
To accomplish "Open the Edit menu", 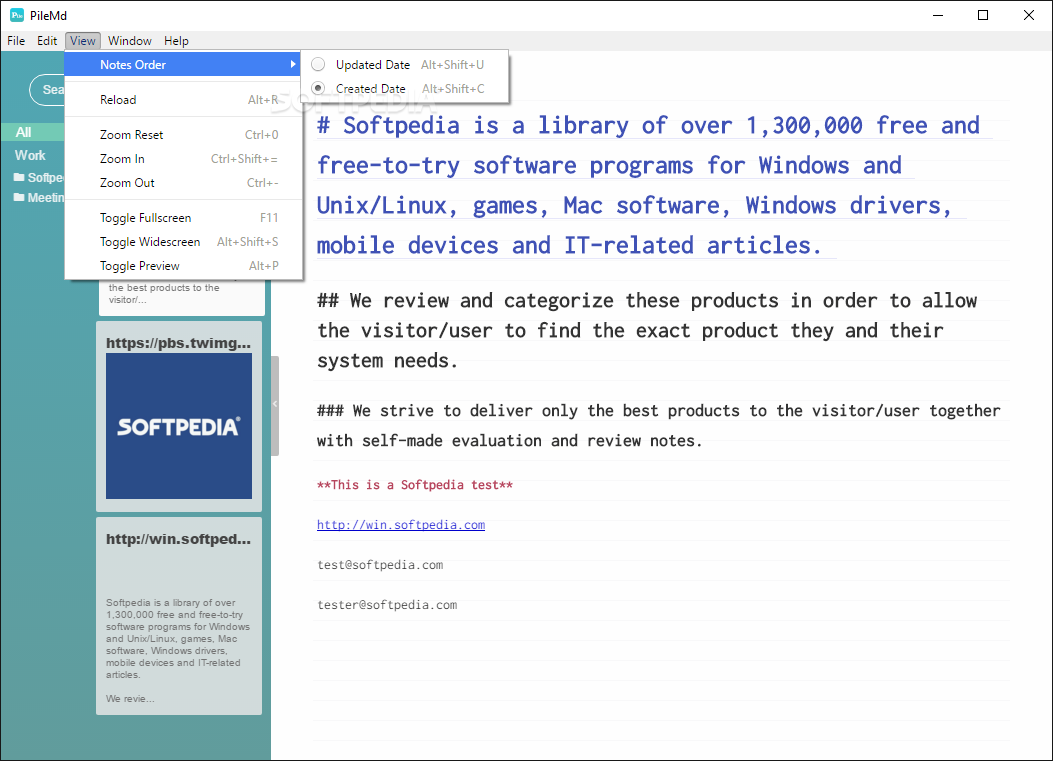I will tap(47, 41).
